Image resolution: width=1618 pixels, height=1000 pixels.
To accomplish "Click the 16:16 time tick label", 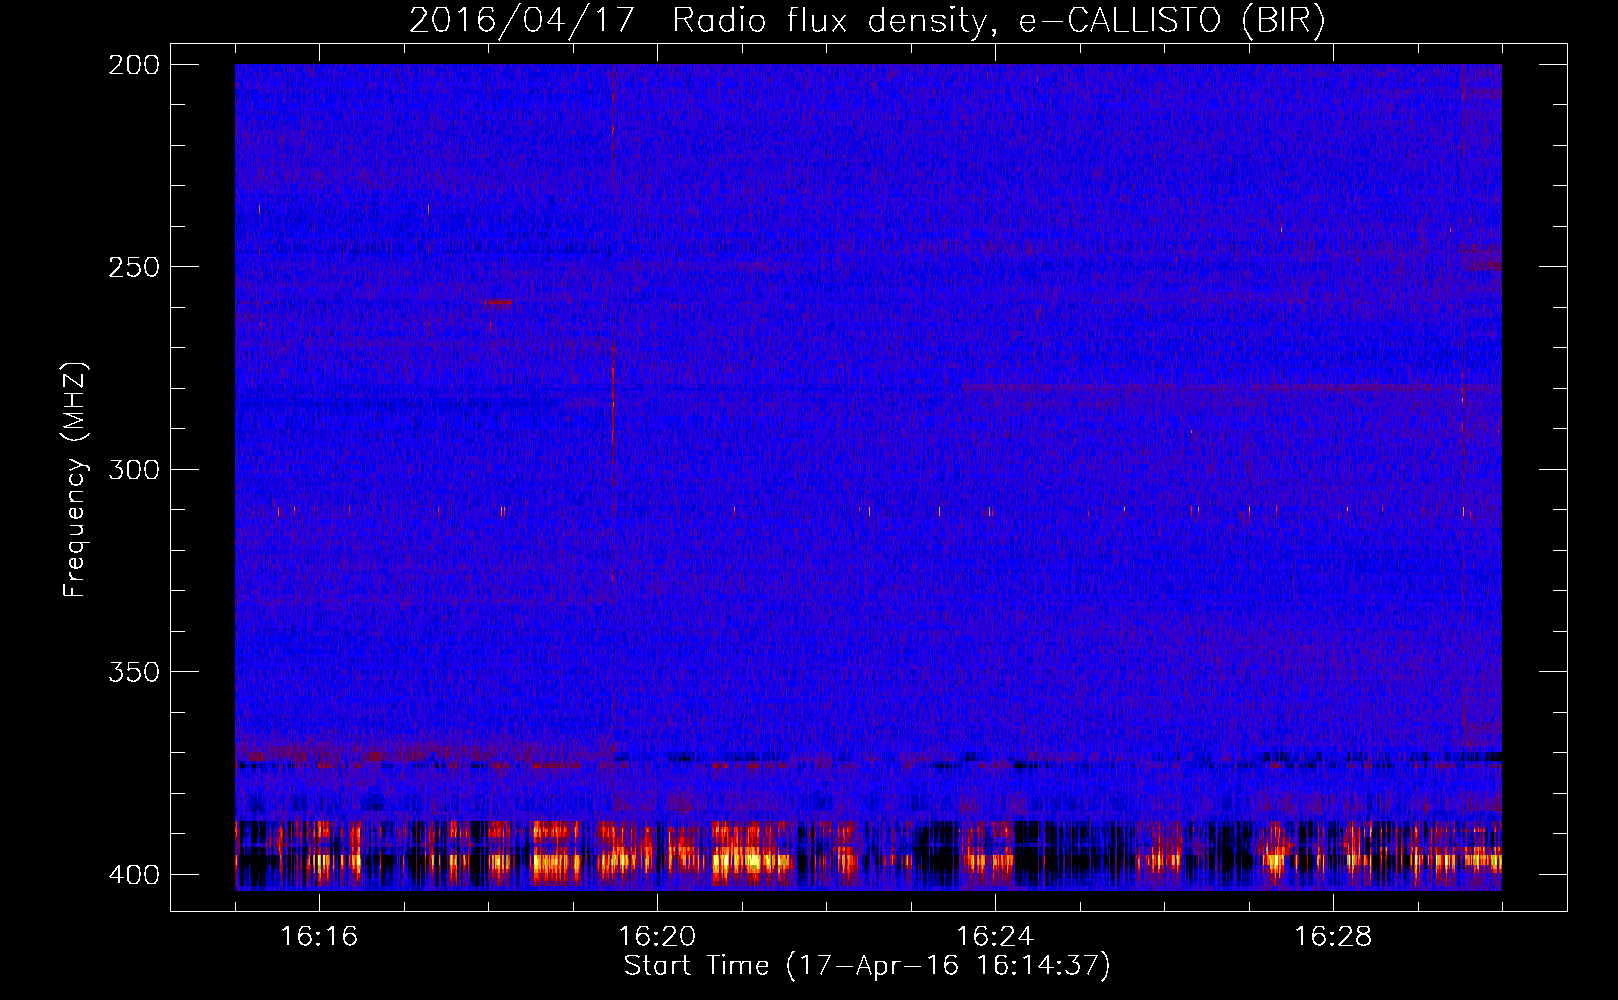I will coord(319,937).
